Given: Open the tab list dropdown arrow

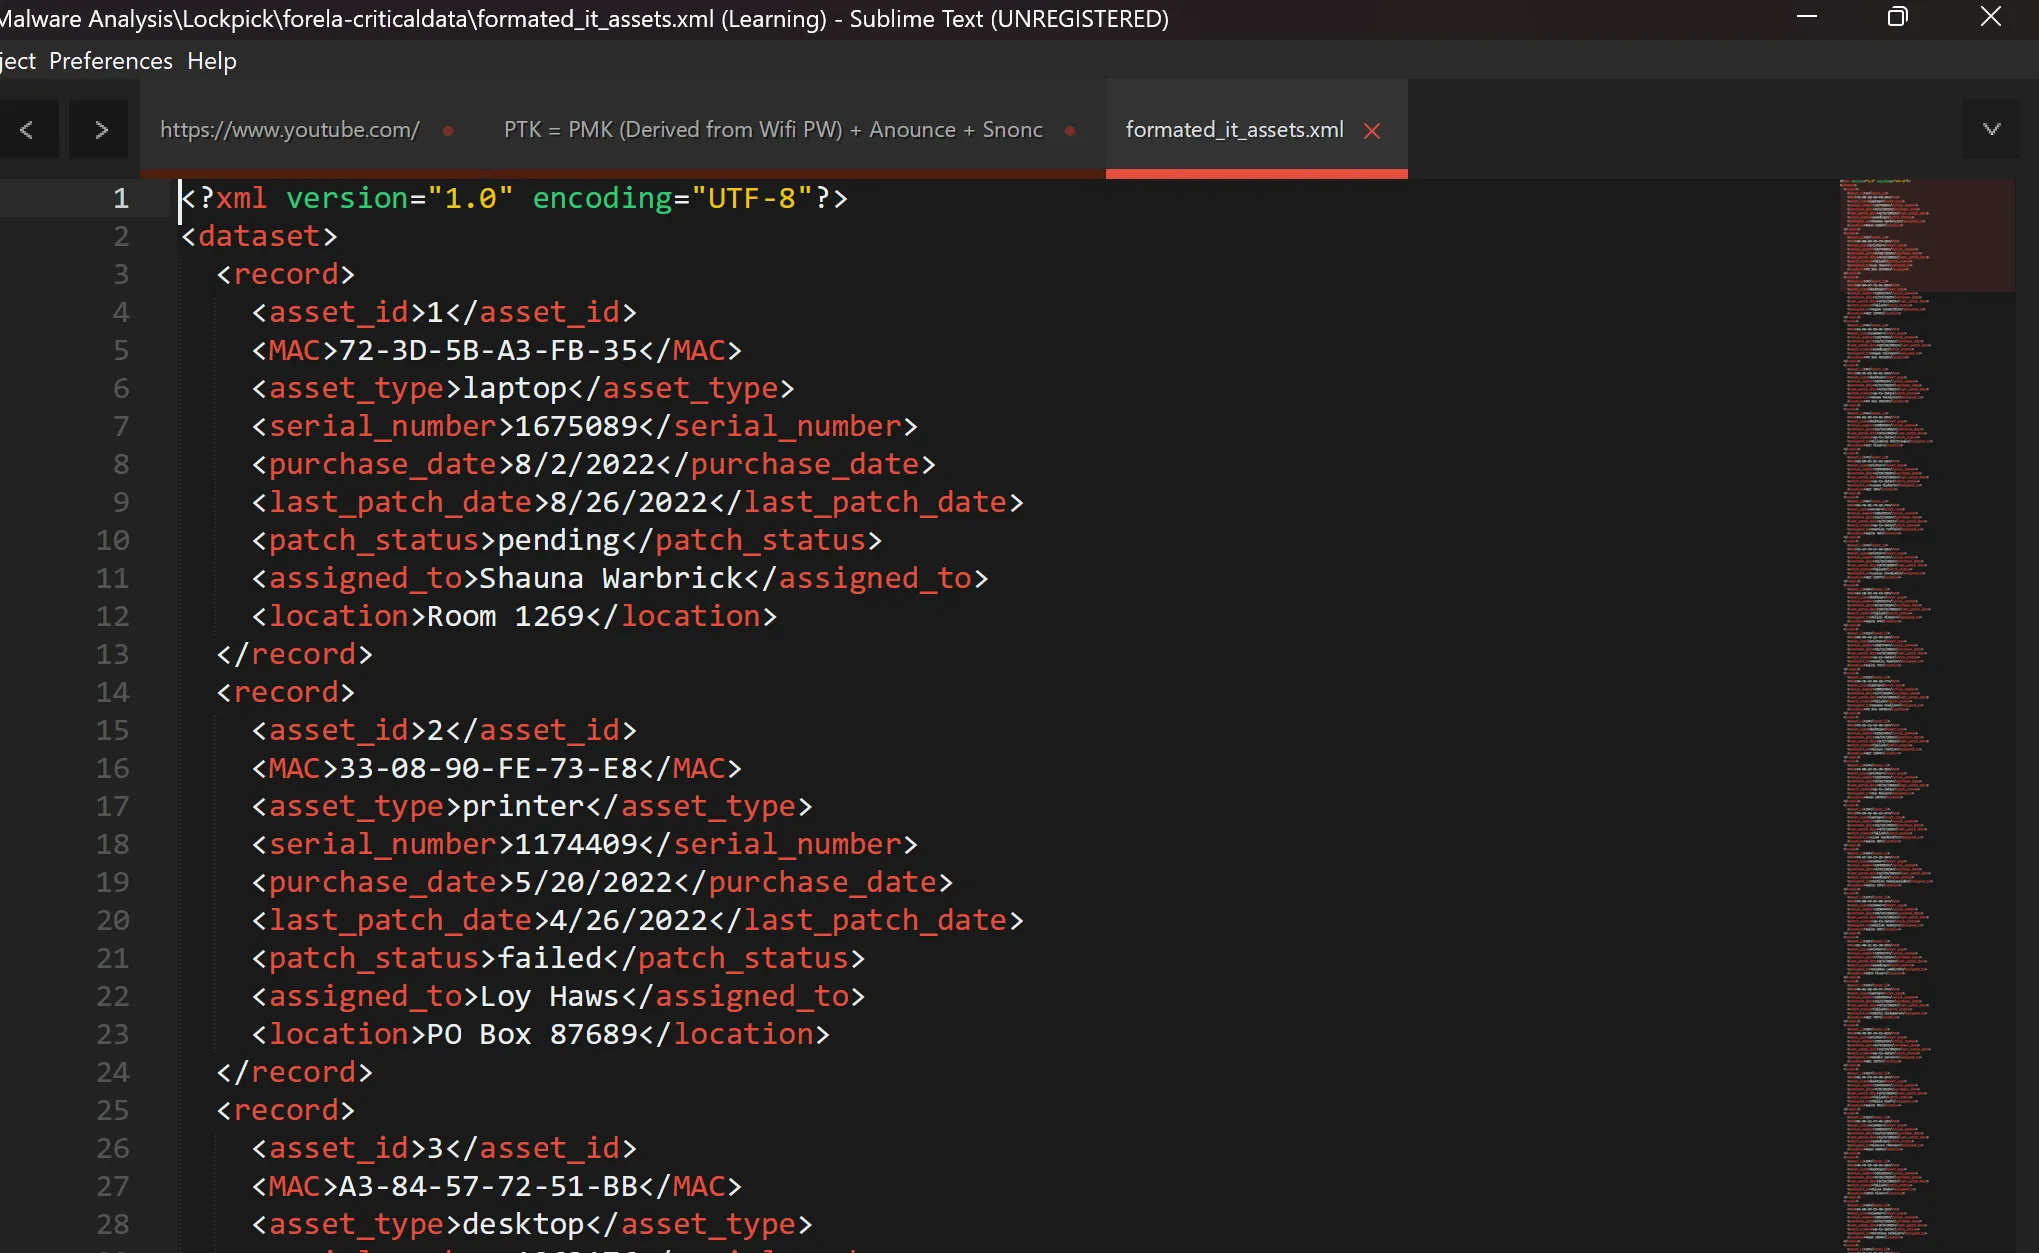Looking at the screenshot, I should (1991, 129).
